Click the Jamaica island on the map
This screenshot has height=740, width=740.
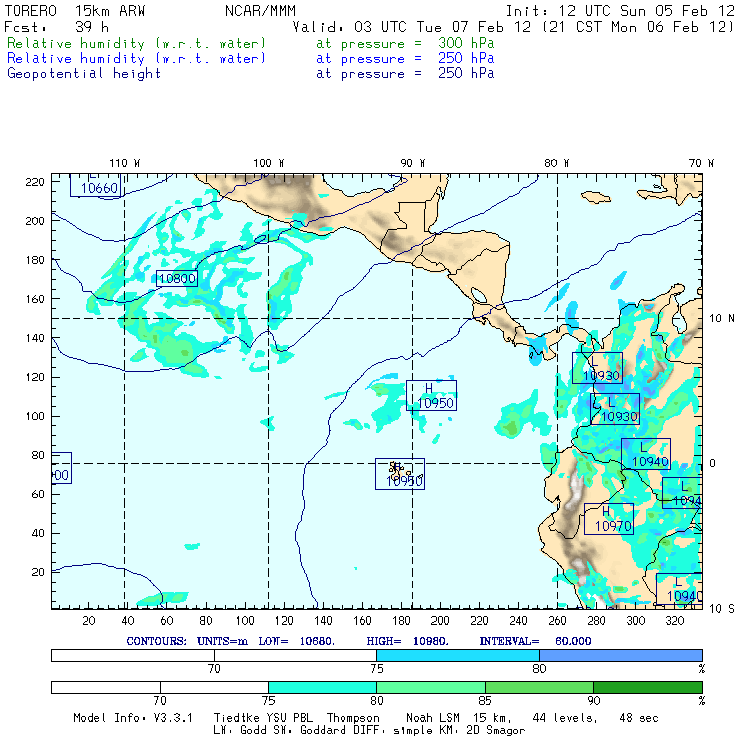click(x=596, y=197)
